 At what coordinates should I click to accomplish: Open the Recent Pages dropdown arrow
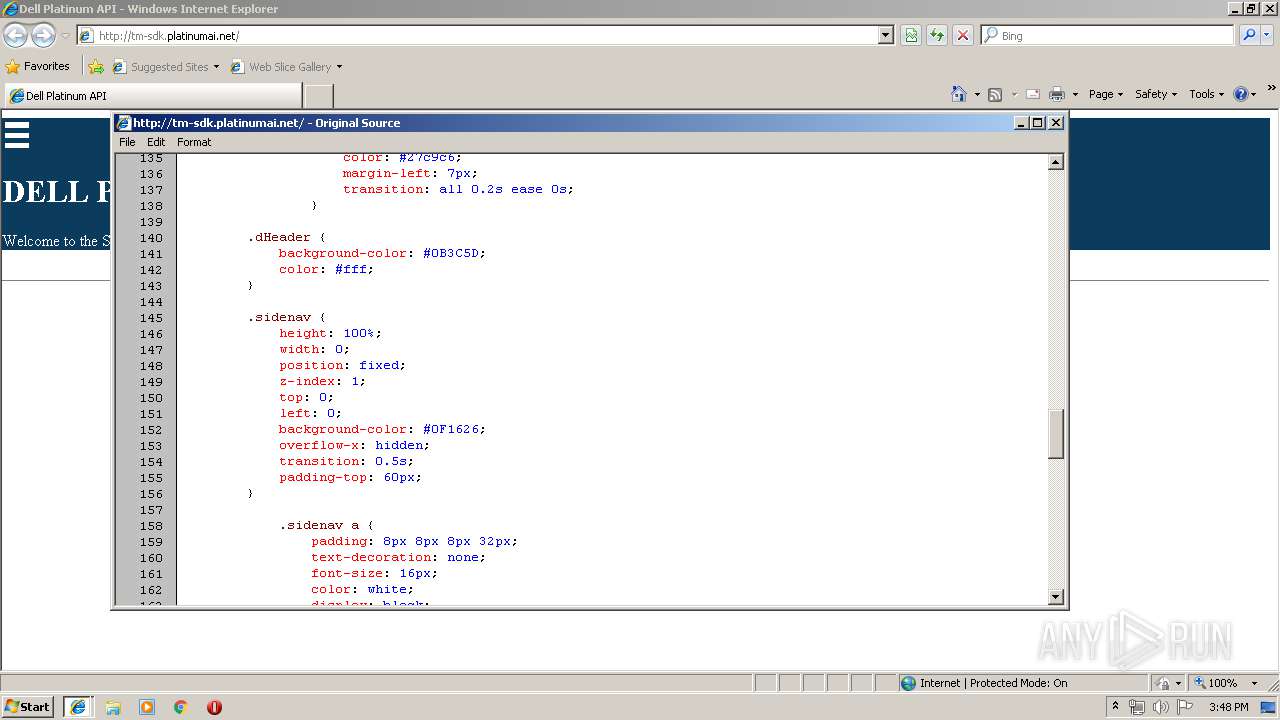coord(65,36)
